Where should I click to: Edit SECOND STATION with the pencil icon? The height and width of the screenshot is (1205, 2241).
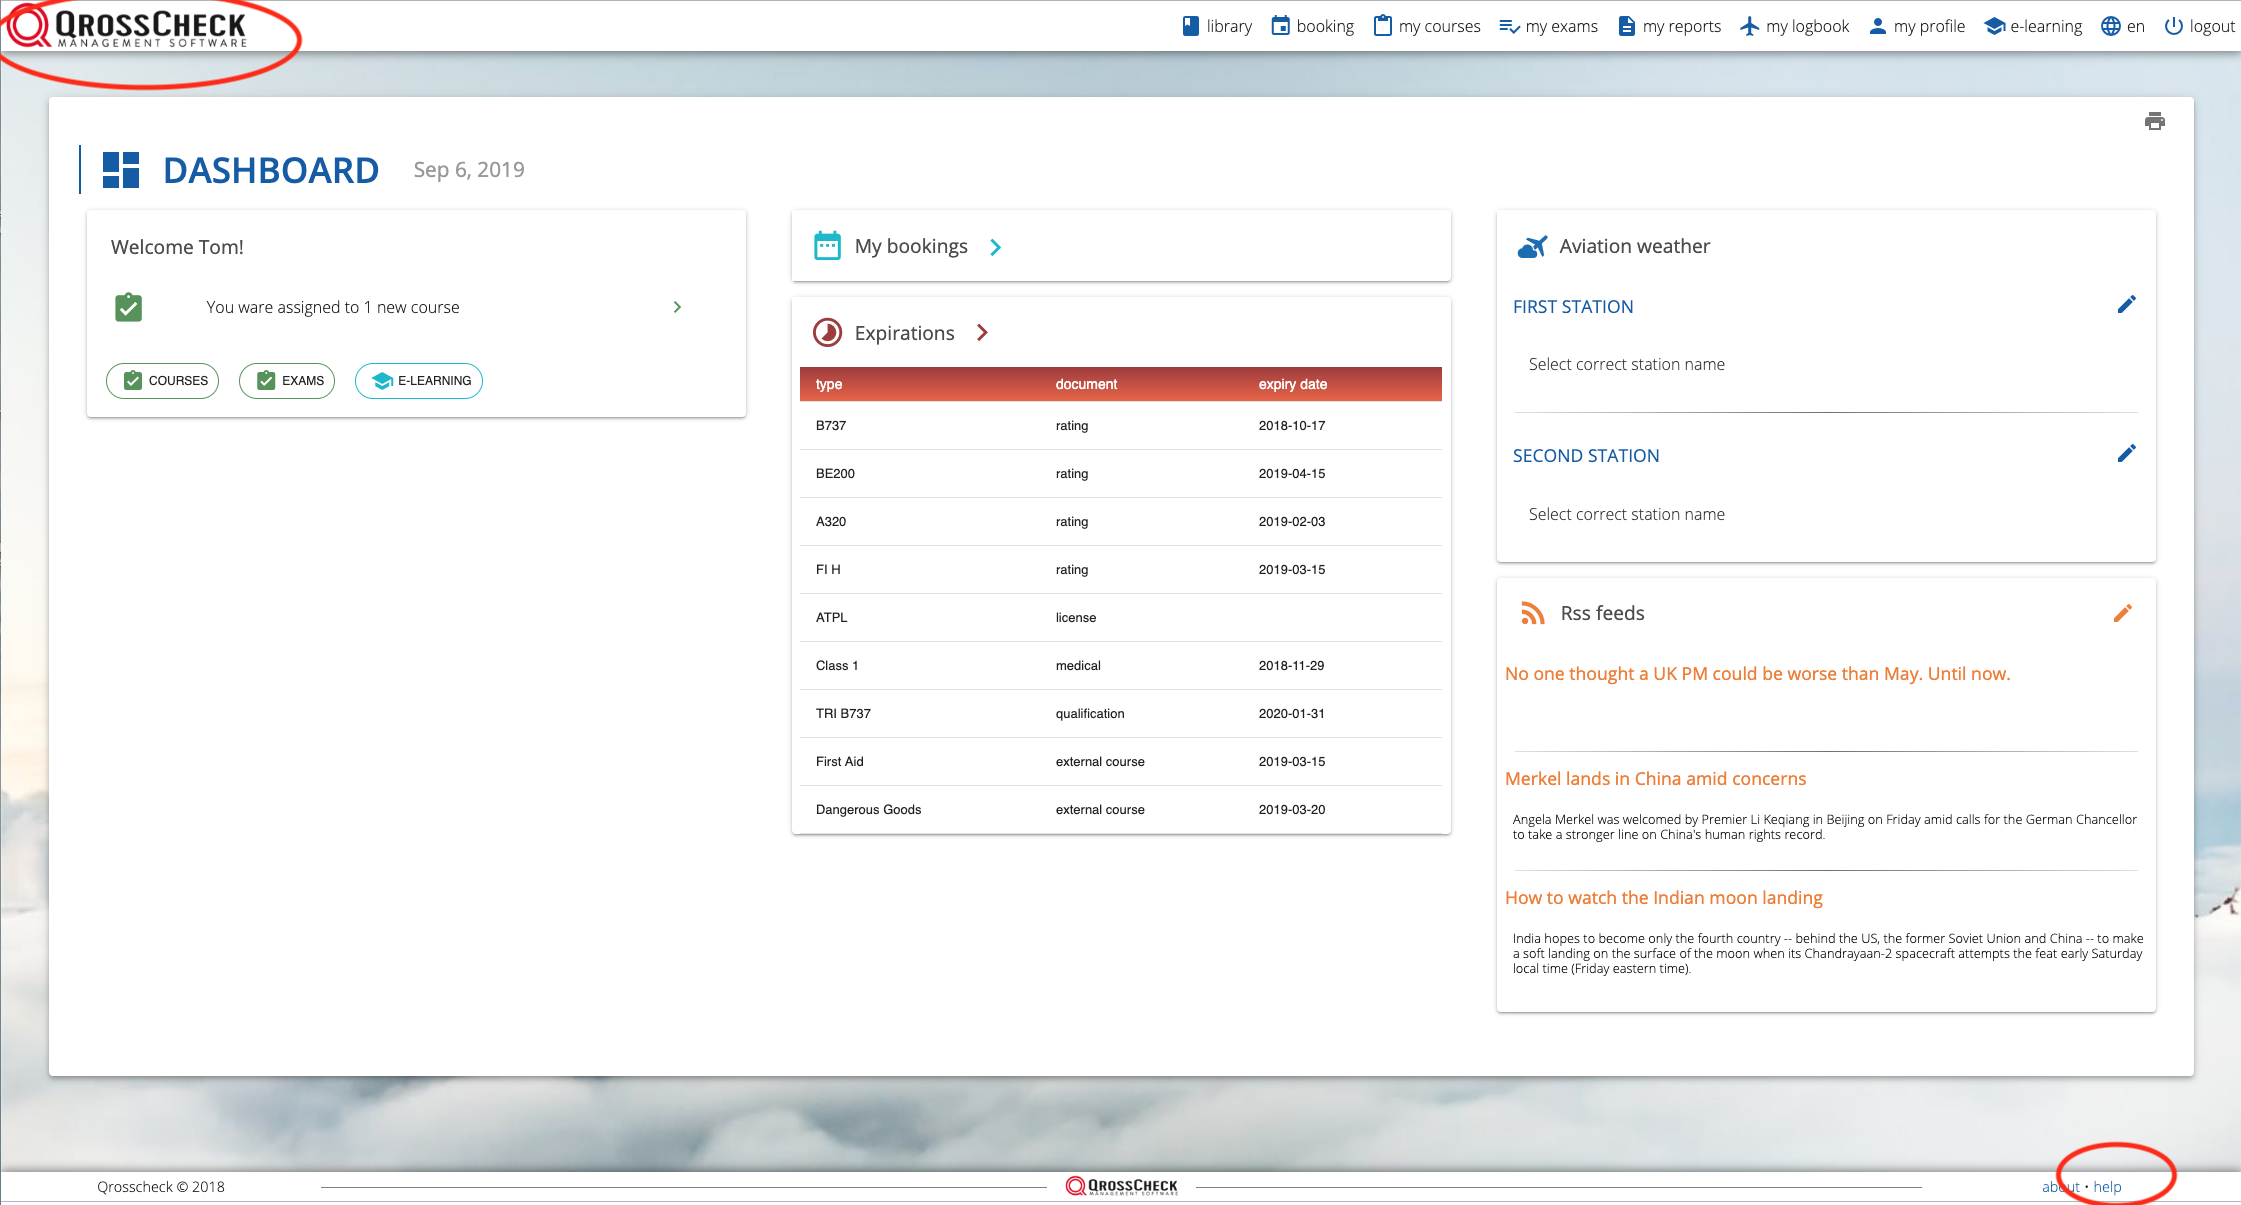[2127, 454]
